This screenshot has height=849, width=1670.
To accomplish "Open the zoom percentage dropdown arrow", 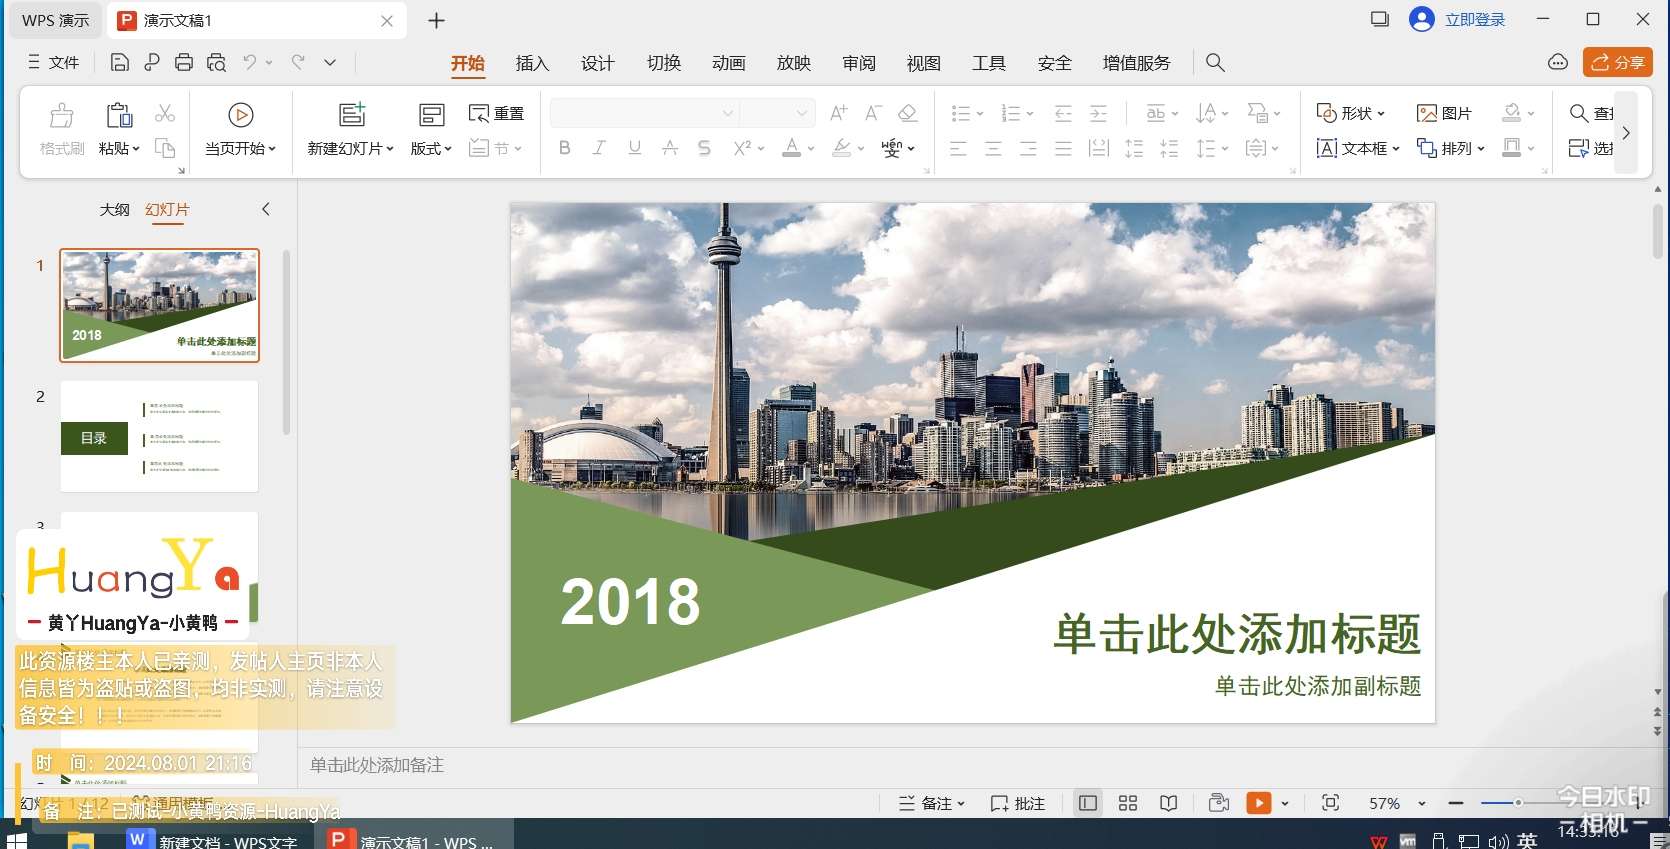I will point(1422,804).
